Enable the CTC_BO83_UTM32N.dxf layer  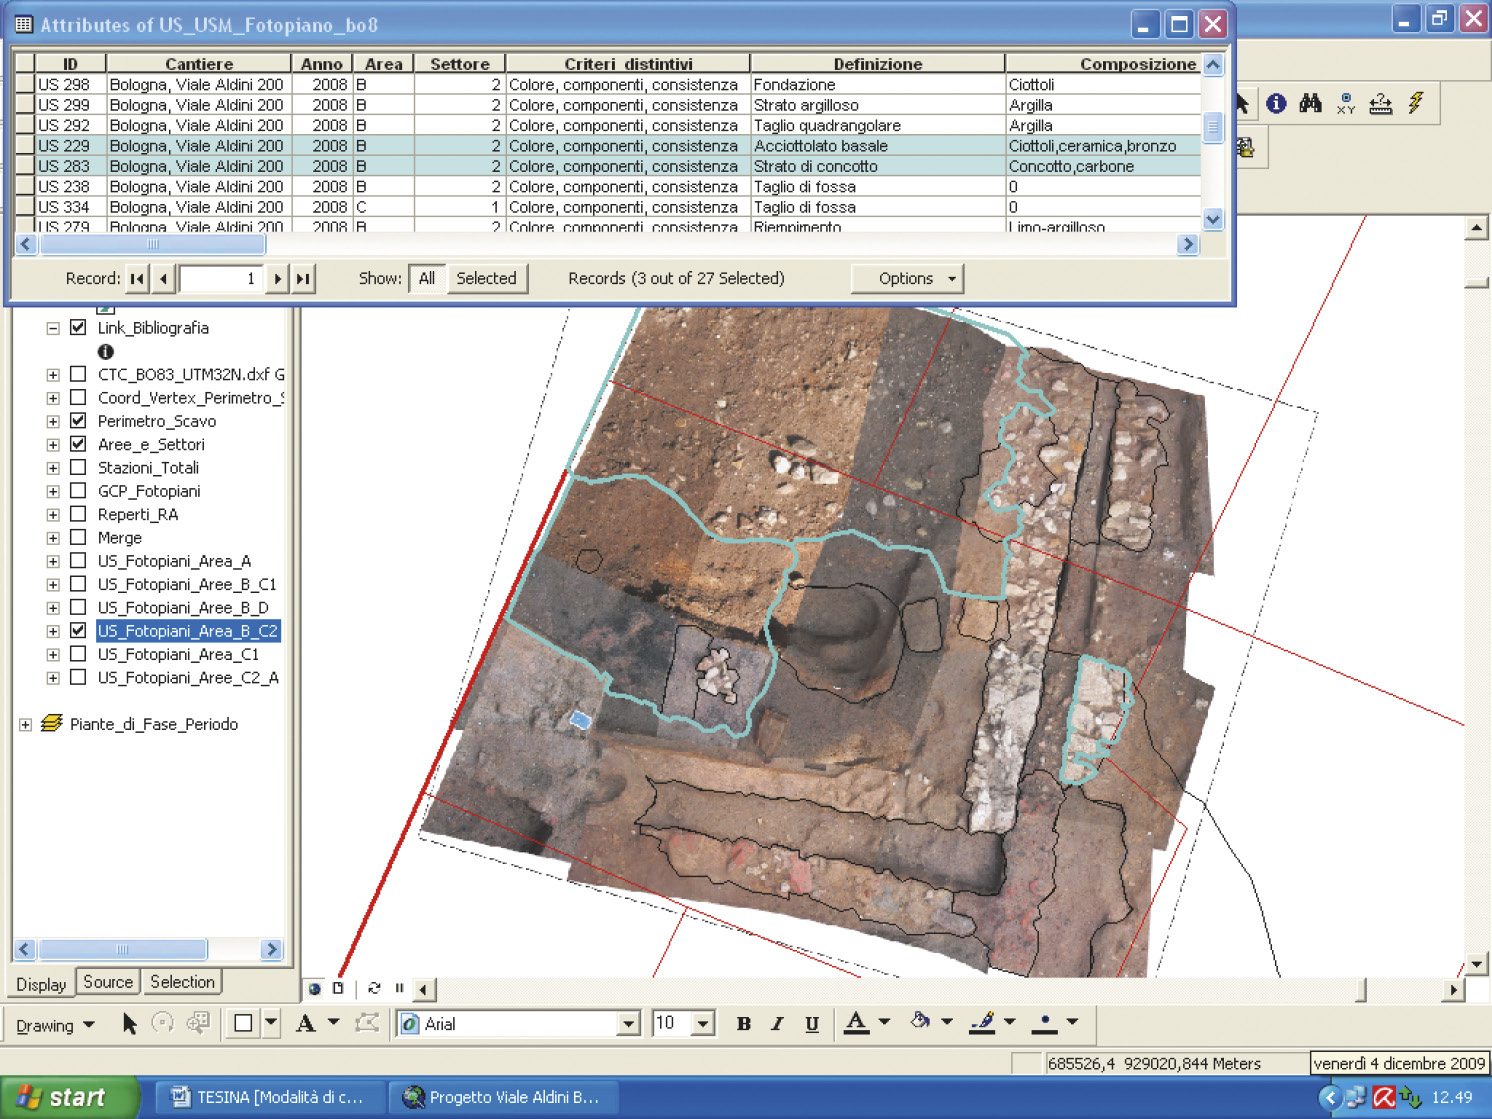pyautogui.click(x=78, y=374)
